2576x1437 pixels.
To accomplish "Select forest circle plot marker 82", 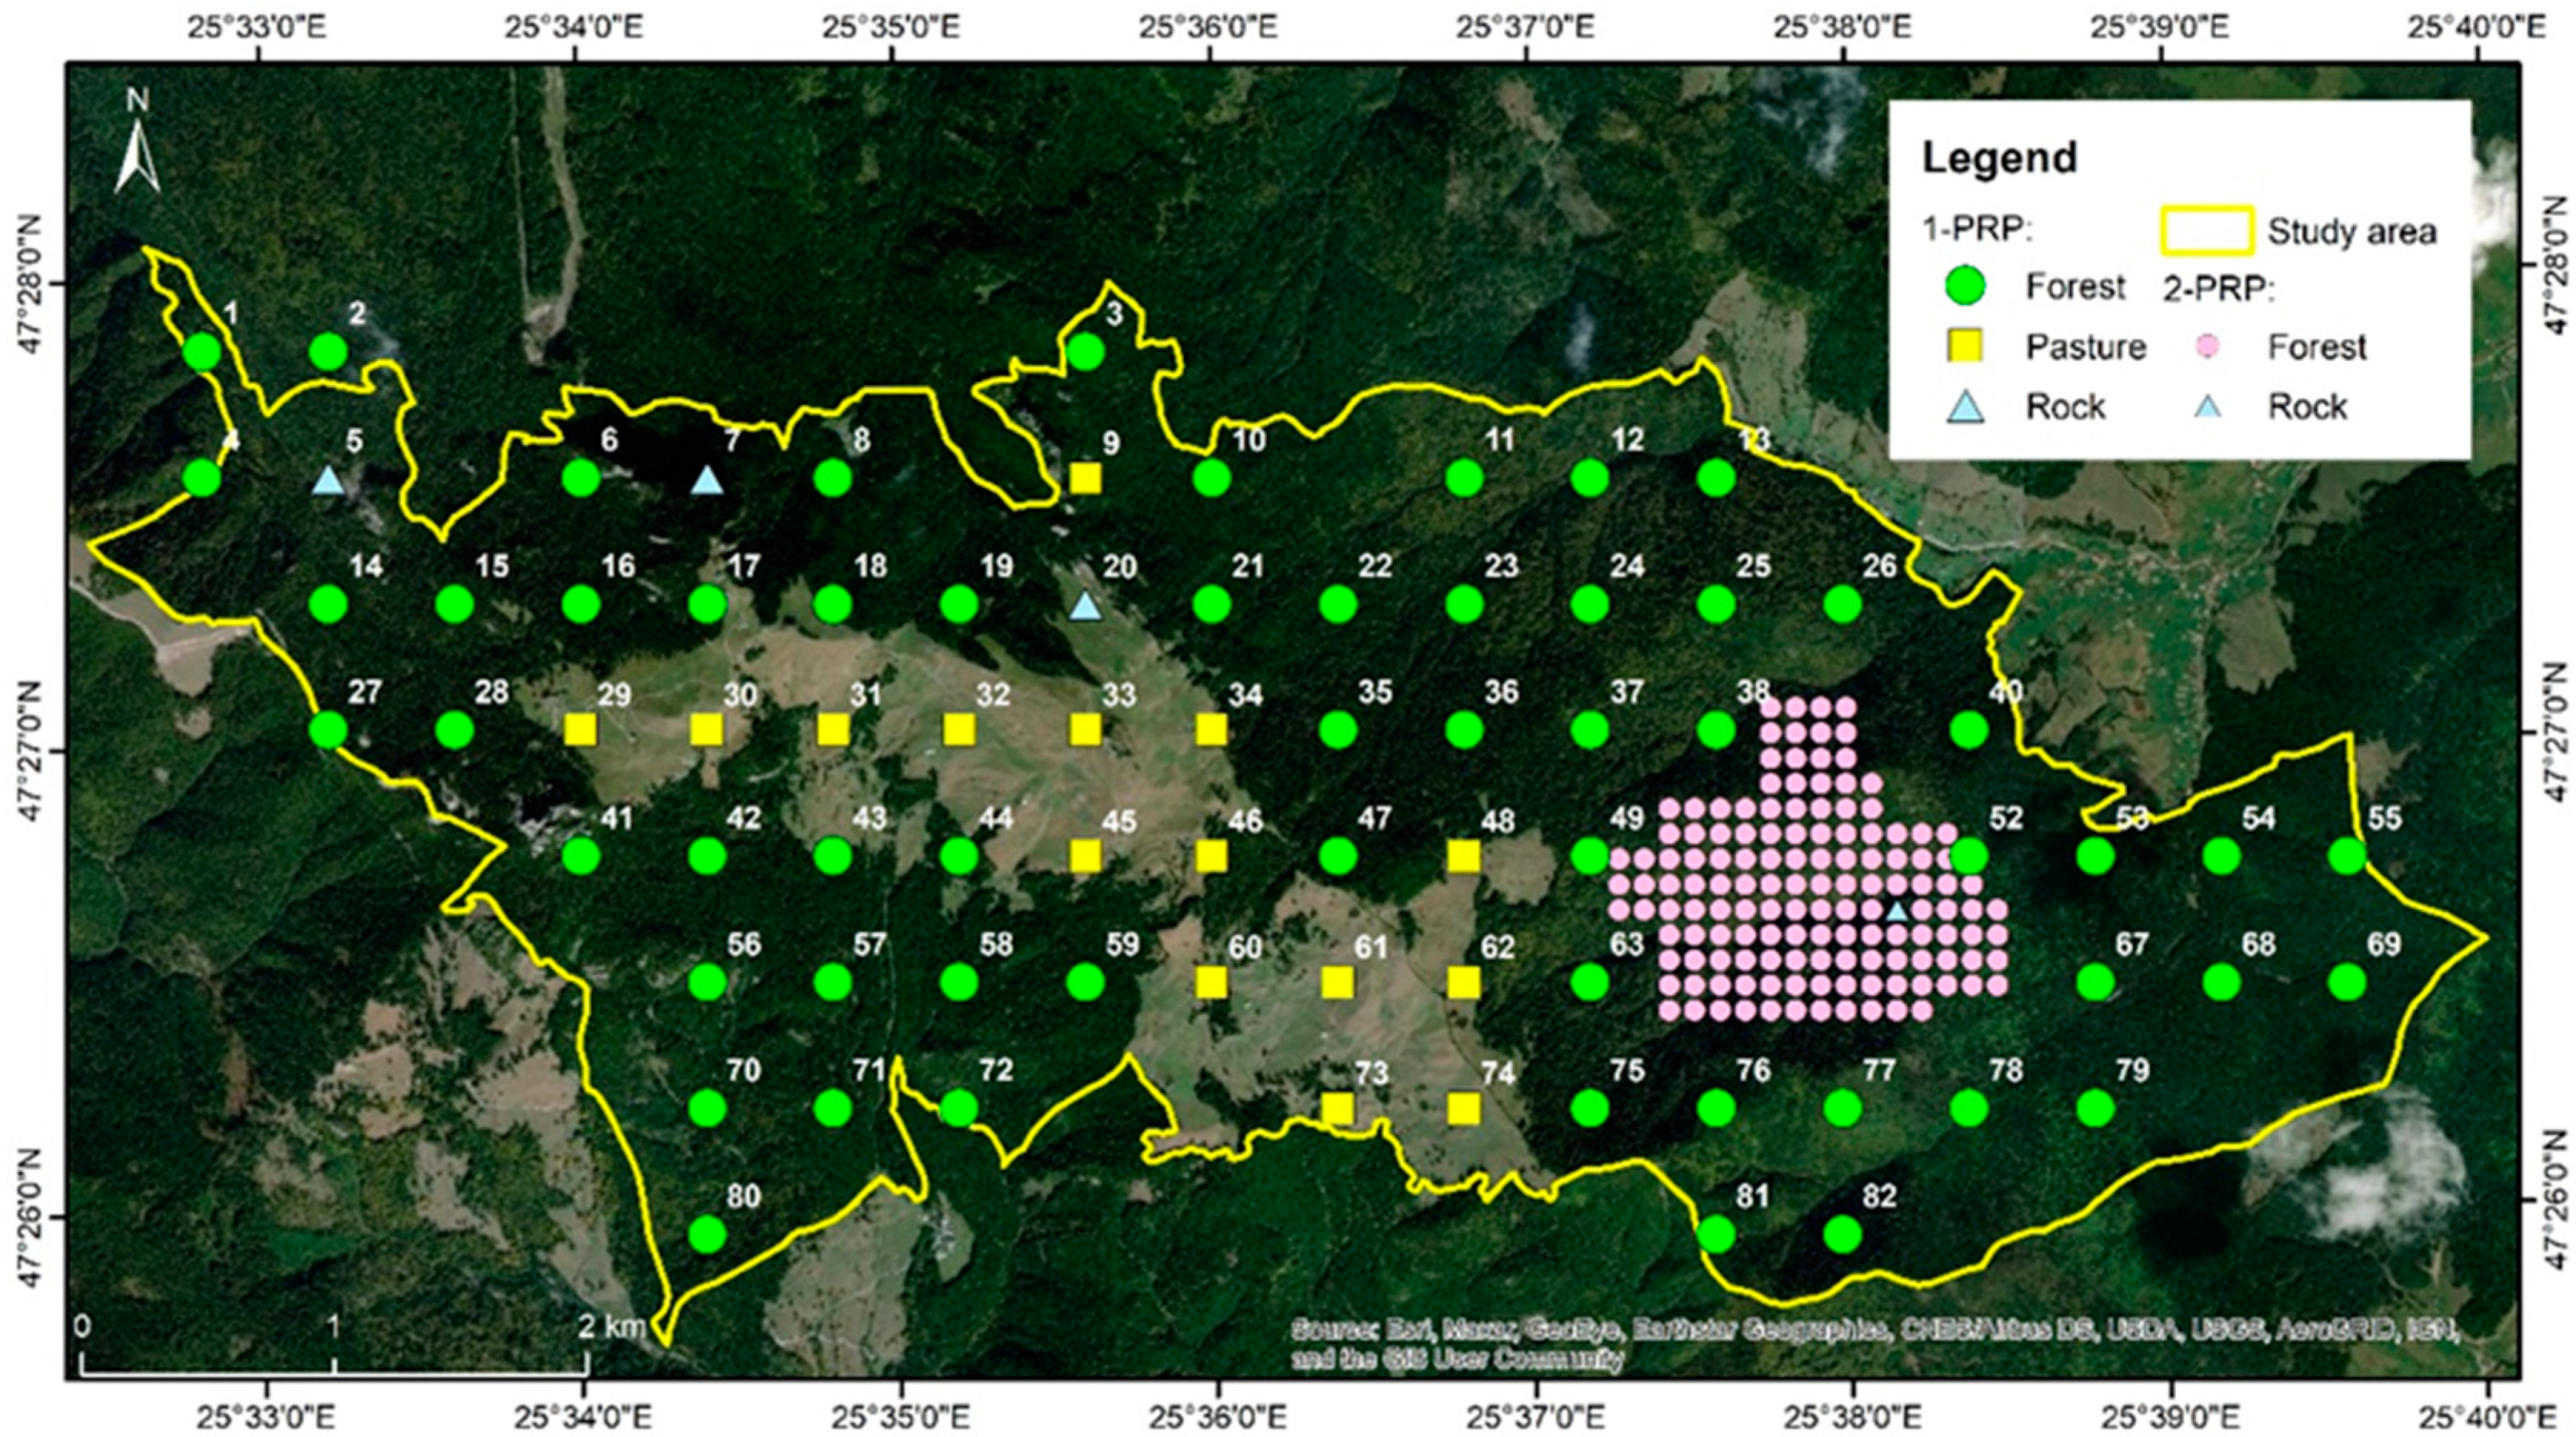I will (1842, 1234).
